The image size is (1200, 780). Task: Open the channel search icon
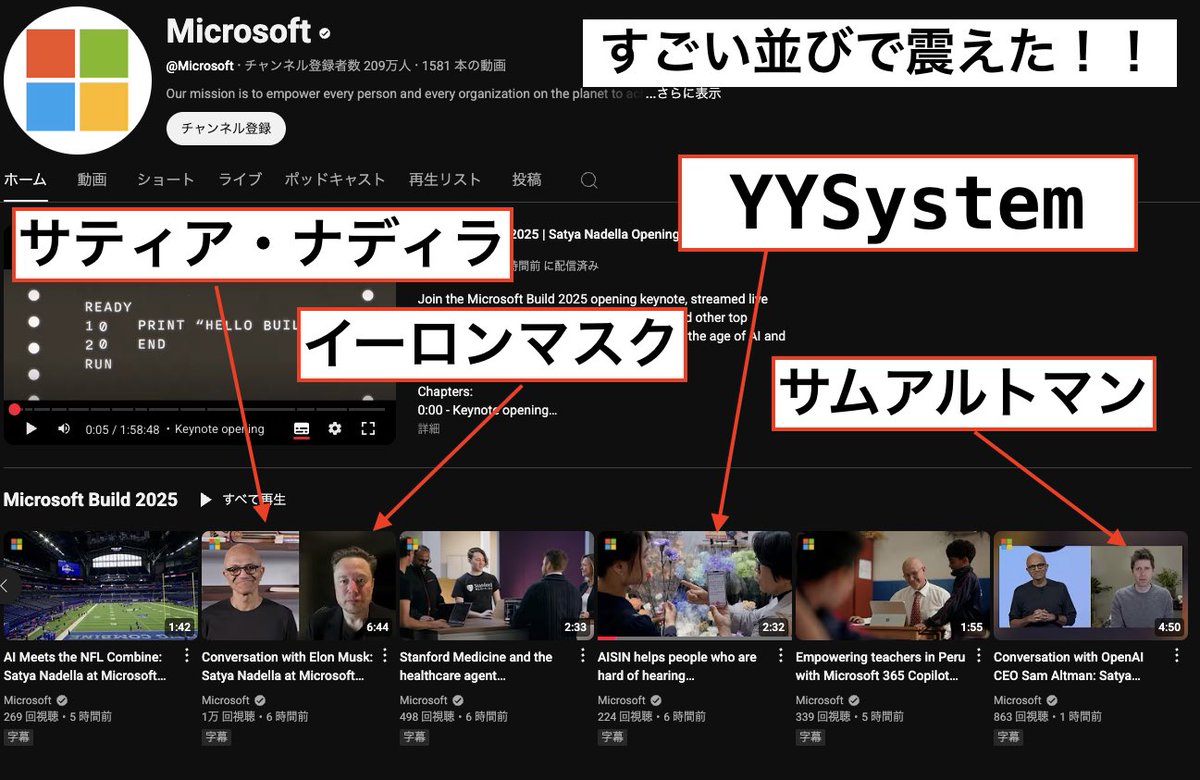coord(588,180)
